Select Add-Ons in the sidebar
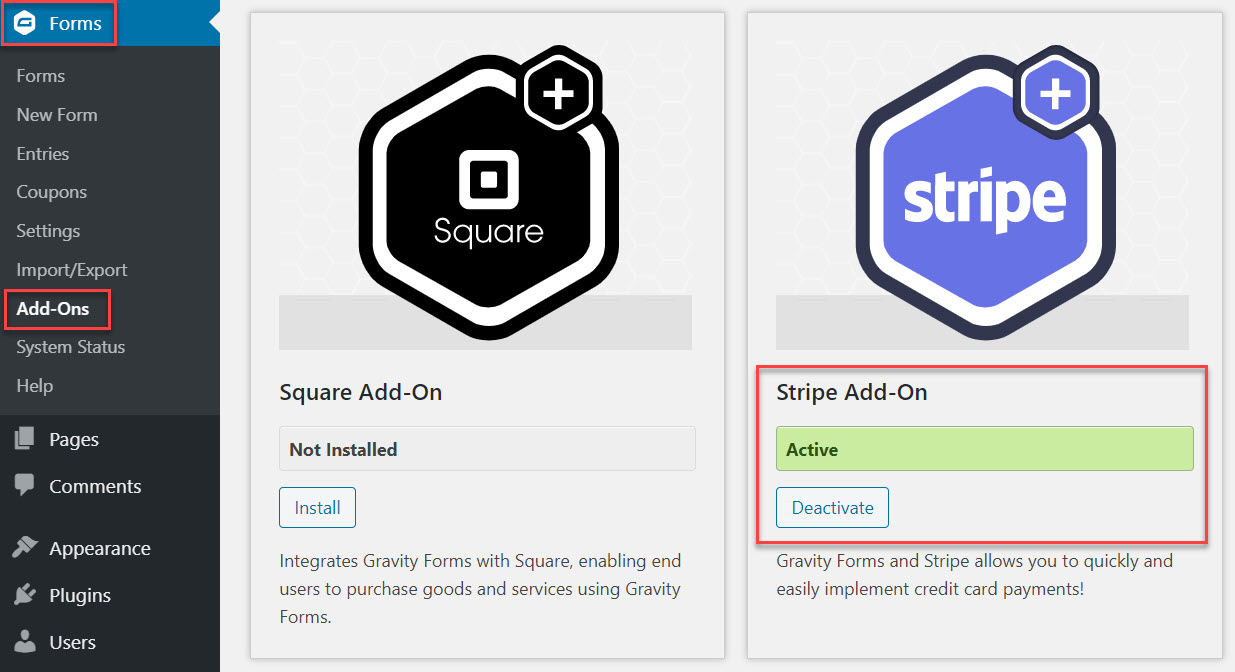 coord(53,309)
